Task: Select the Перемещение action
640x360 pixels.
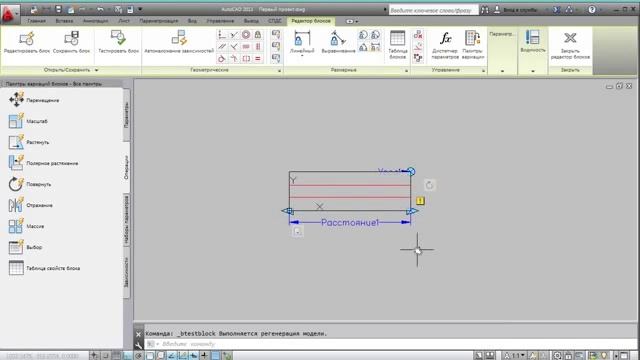Action: (34, 100)
